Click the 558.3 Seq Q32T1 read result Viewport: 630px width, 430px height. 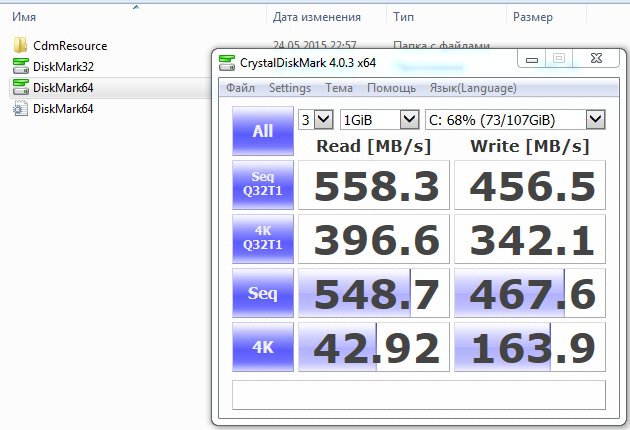(374, 185)
